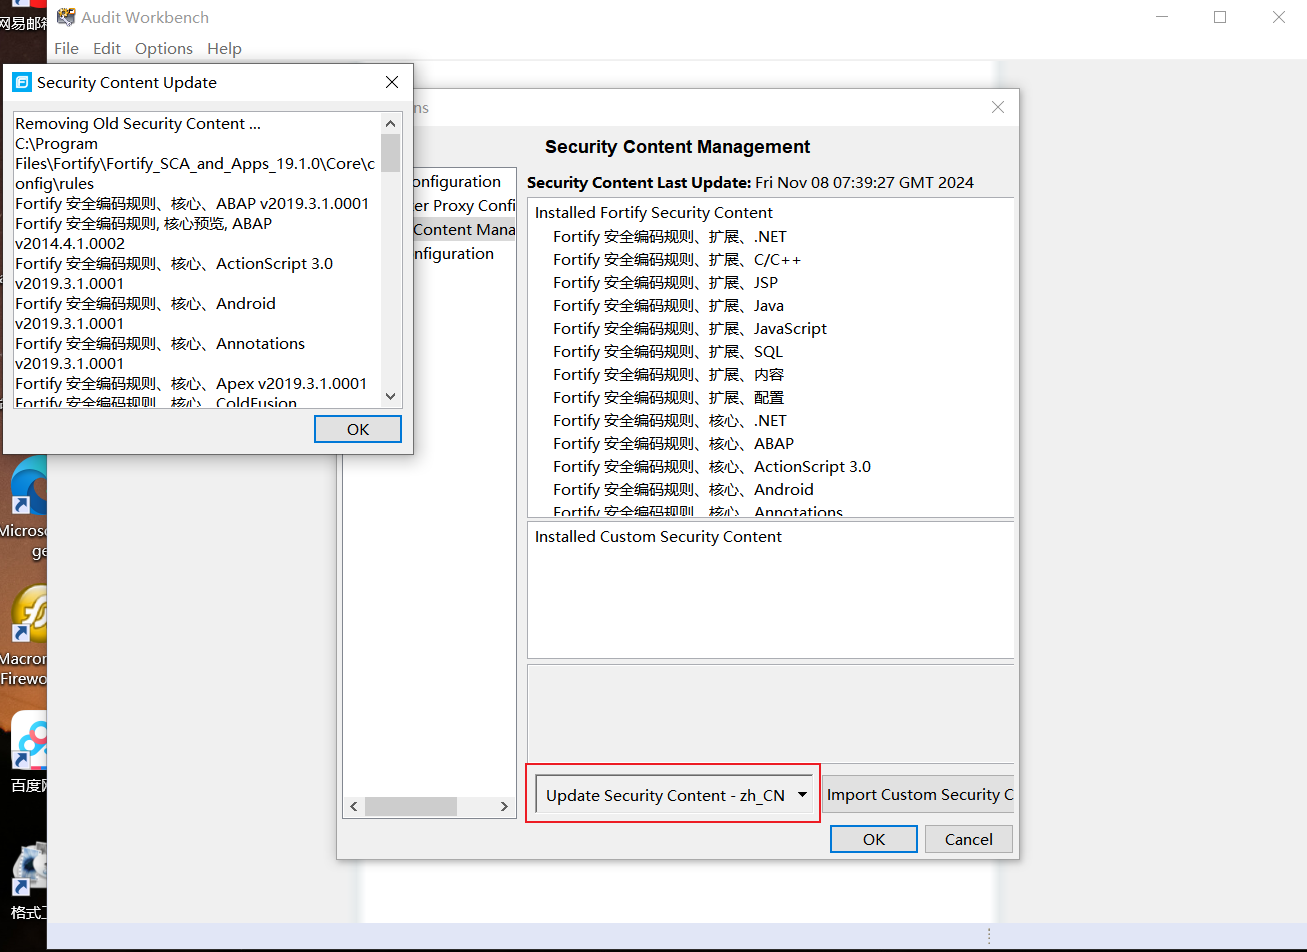Select the Security Content Management tree item
Image resolution: width=1307 pixels, height=952 pixels.
click(x=464, y=229)
